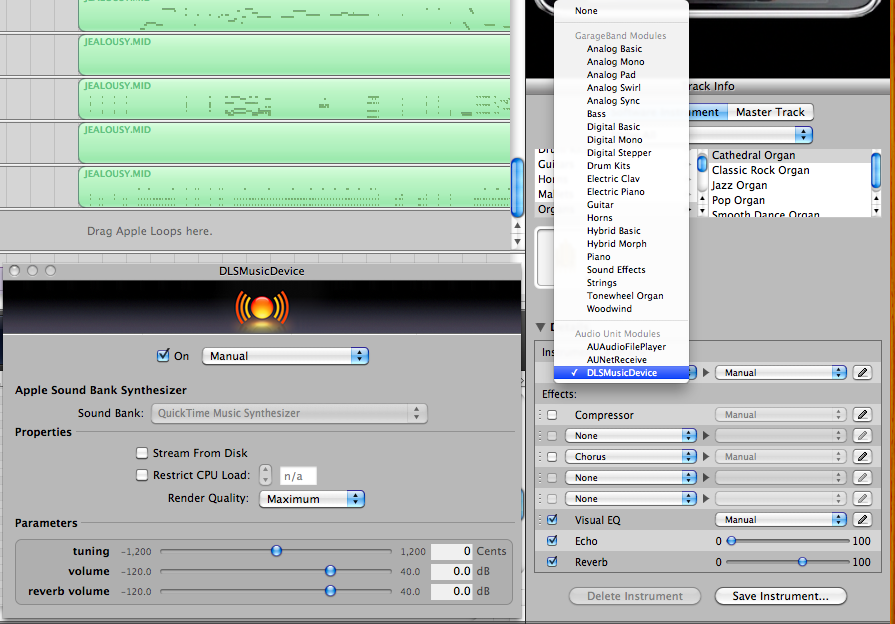
Task: Select the checked DLSMusicDevice menu item
Action: (x=621, y=373)
